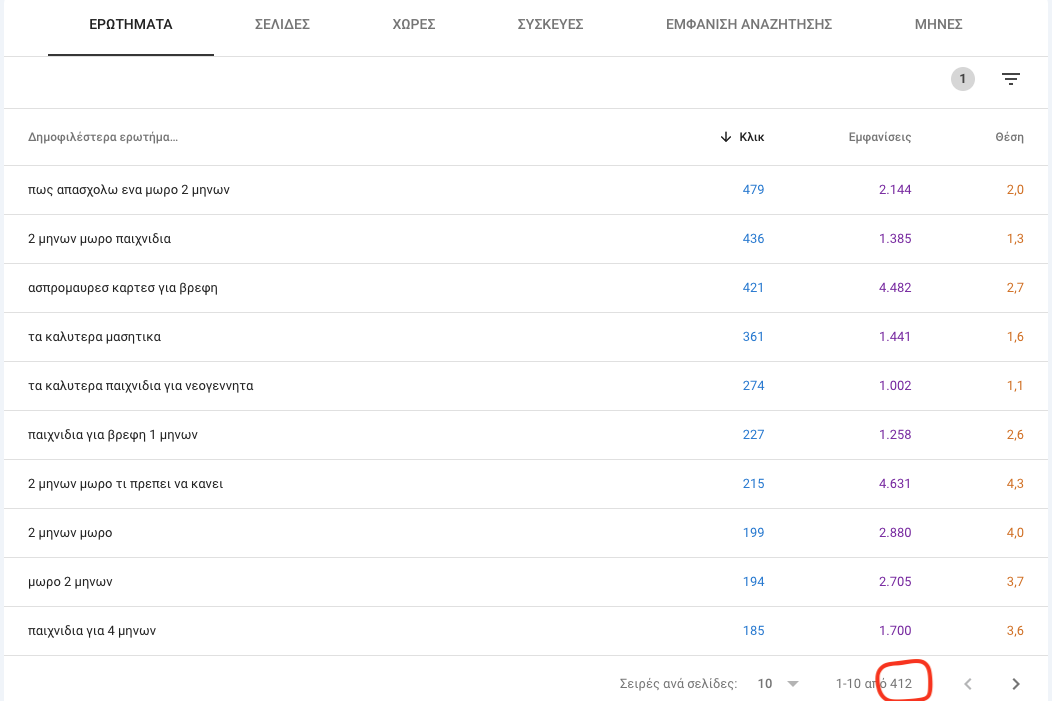
Task: Open the ΧΩΡΕΣ tab
Action: tap(413, 24)
